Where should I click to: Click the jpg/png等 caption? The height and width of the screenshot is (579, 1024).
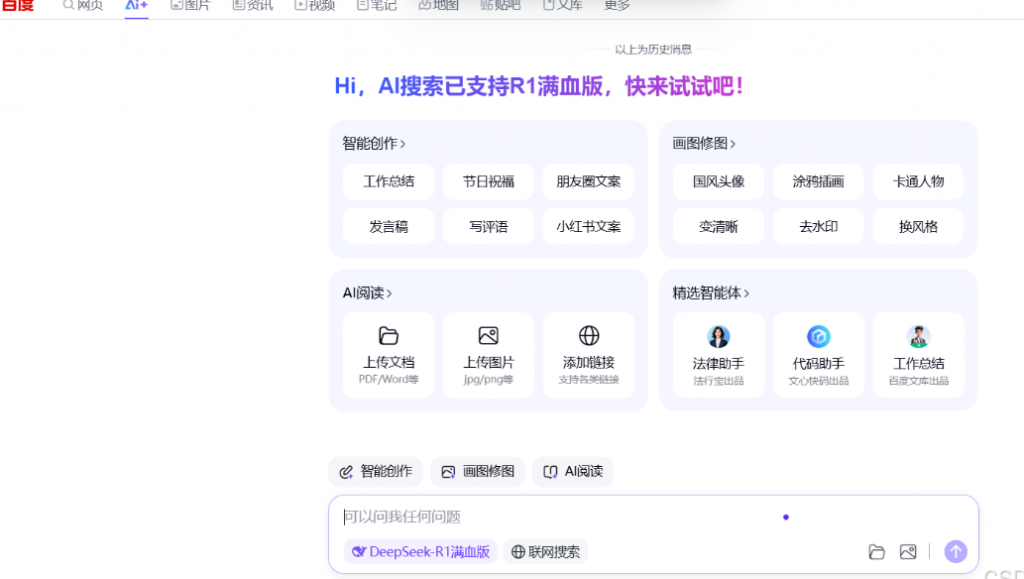[488, 379]
